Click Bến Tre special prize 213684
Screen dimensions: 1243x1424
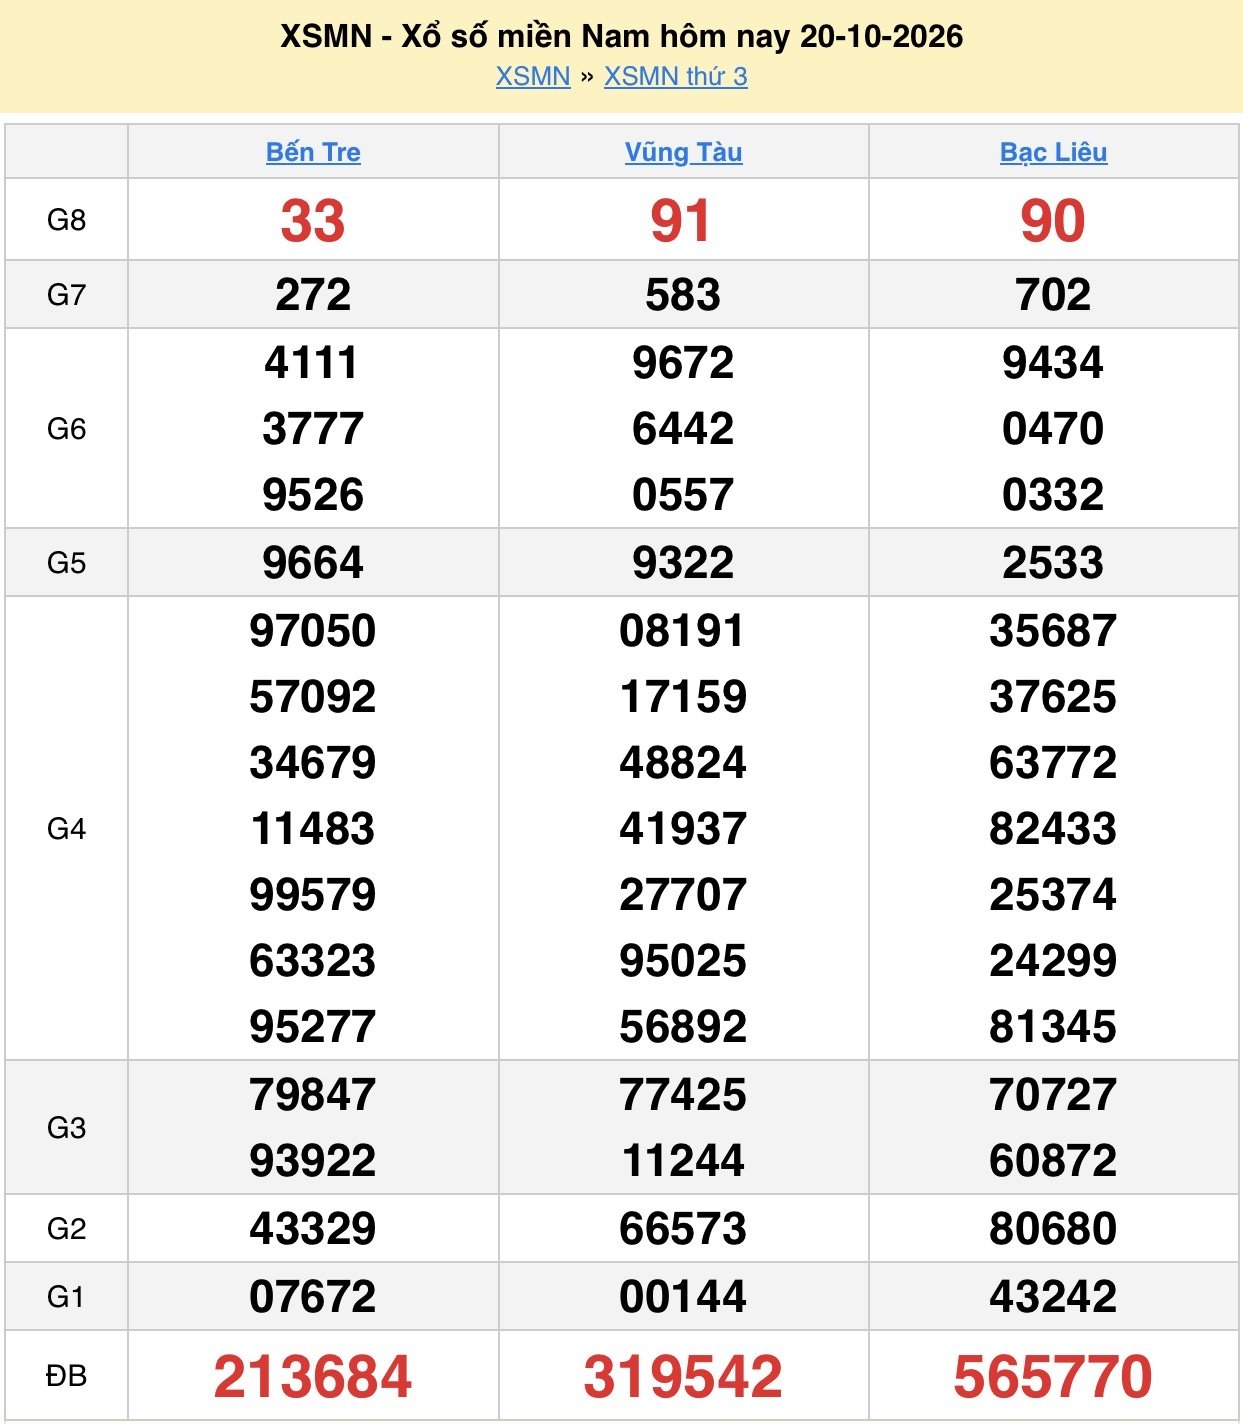point(313,1376)
